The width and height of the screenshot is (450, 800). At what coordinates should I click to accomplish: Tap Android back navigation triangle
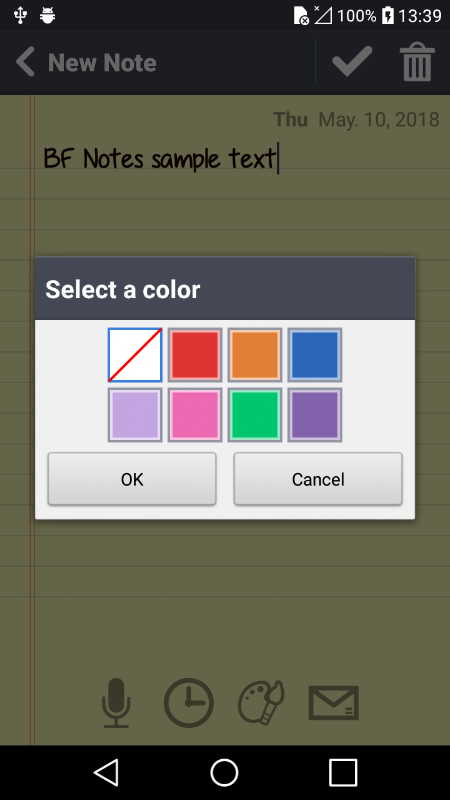107,772
